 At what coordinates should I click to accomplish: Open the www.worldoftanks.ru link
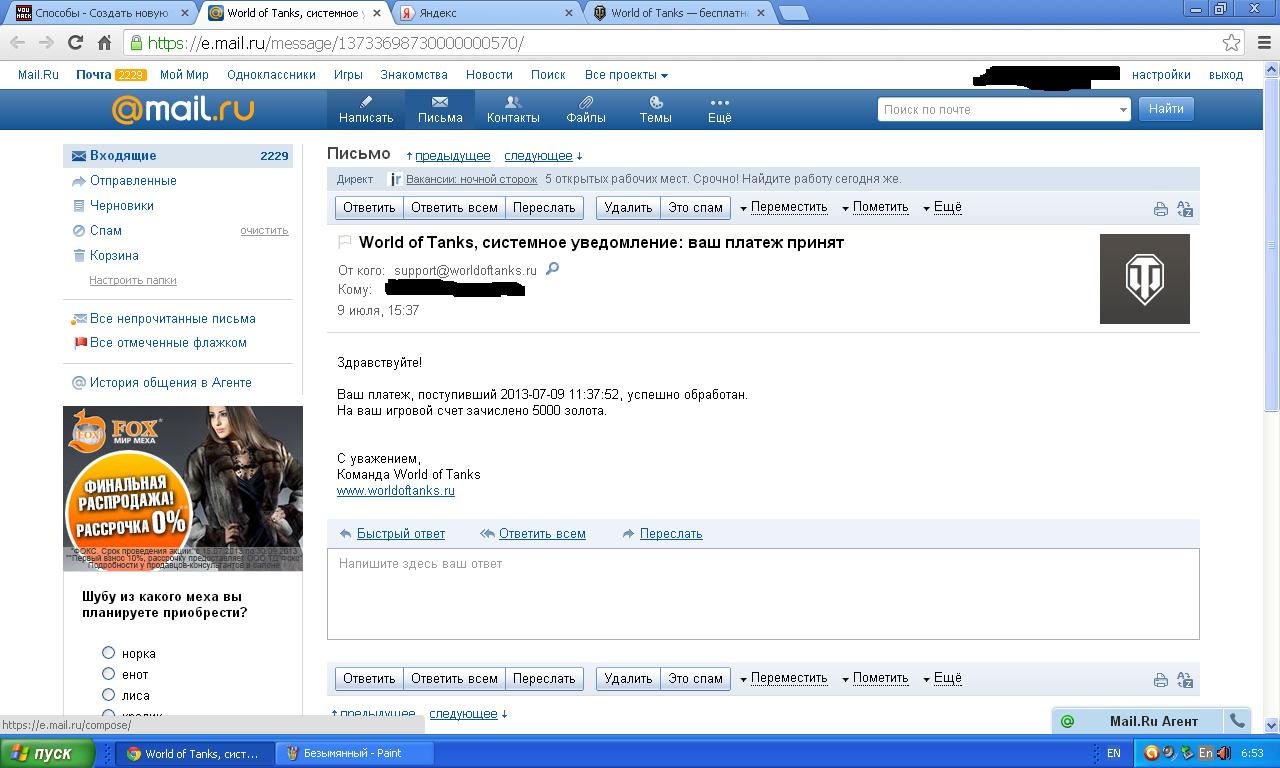(x=396, y=491)
